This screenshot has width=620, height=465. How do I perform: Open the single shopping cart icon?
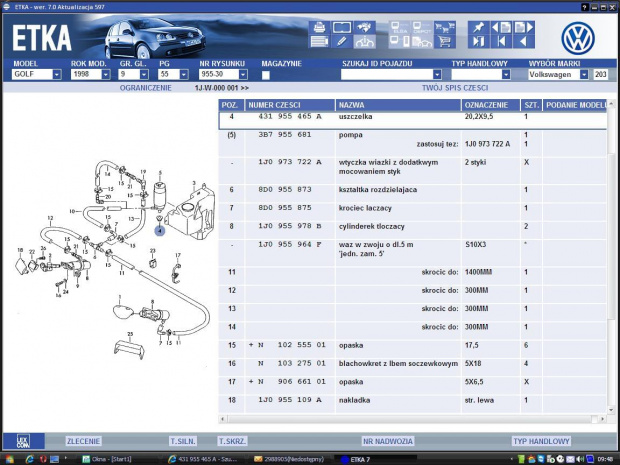(444, 41)
